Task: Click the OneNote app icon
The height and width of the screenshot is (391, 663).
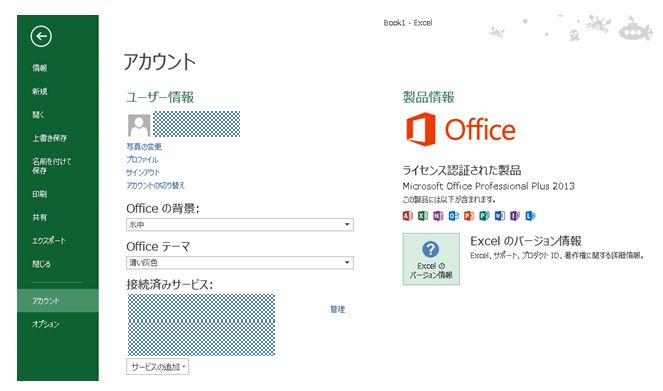Action: coord(438,216)
